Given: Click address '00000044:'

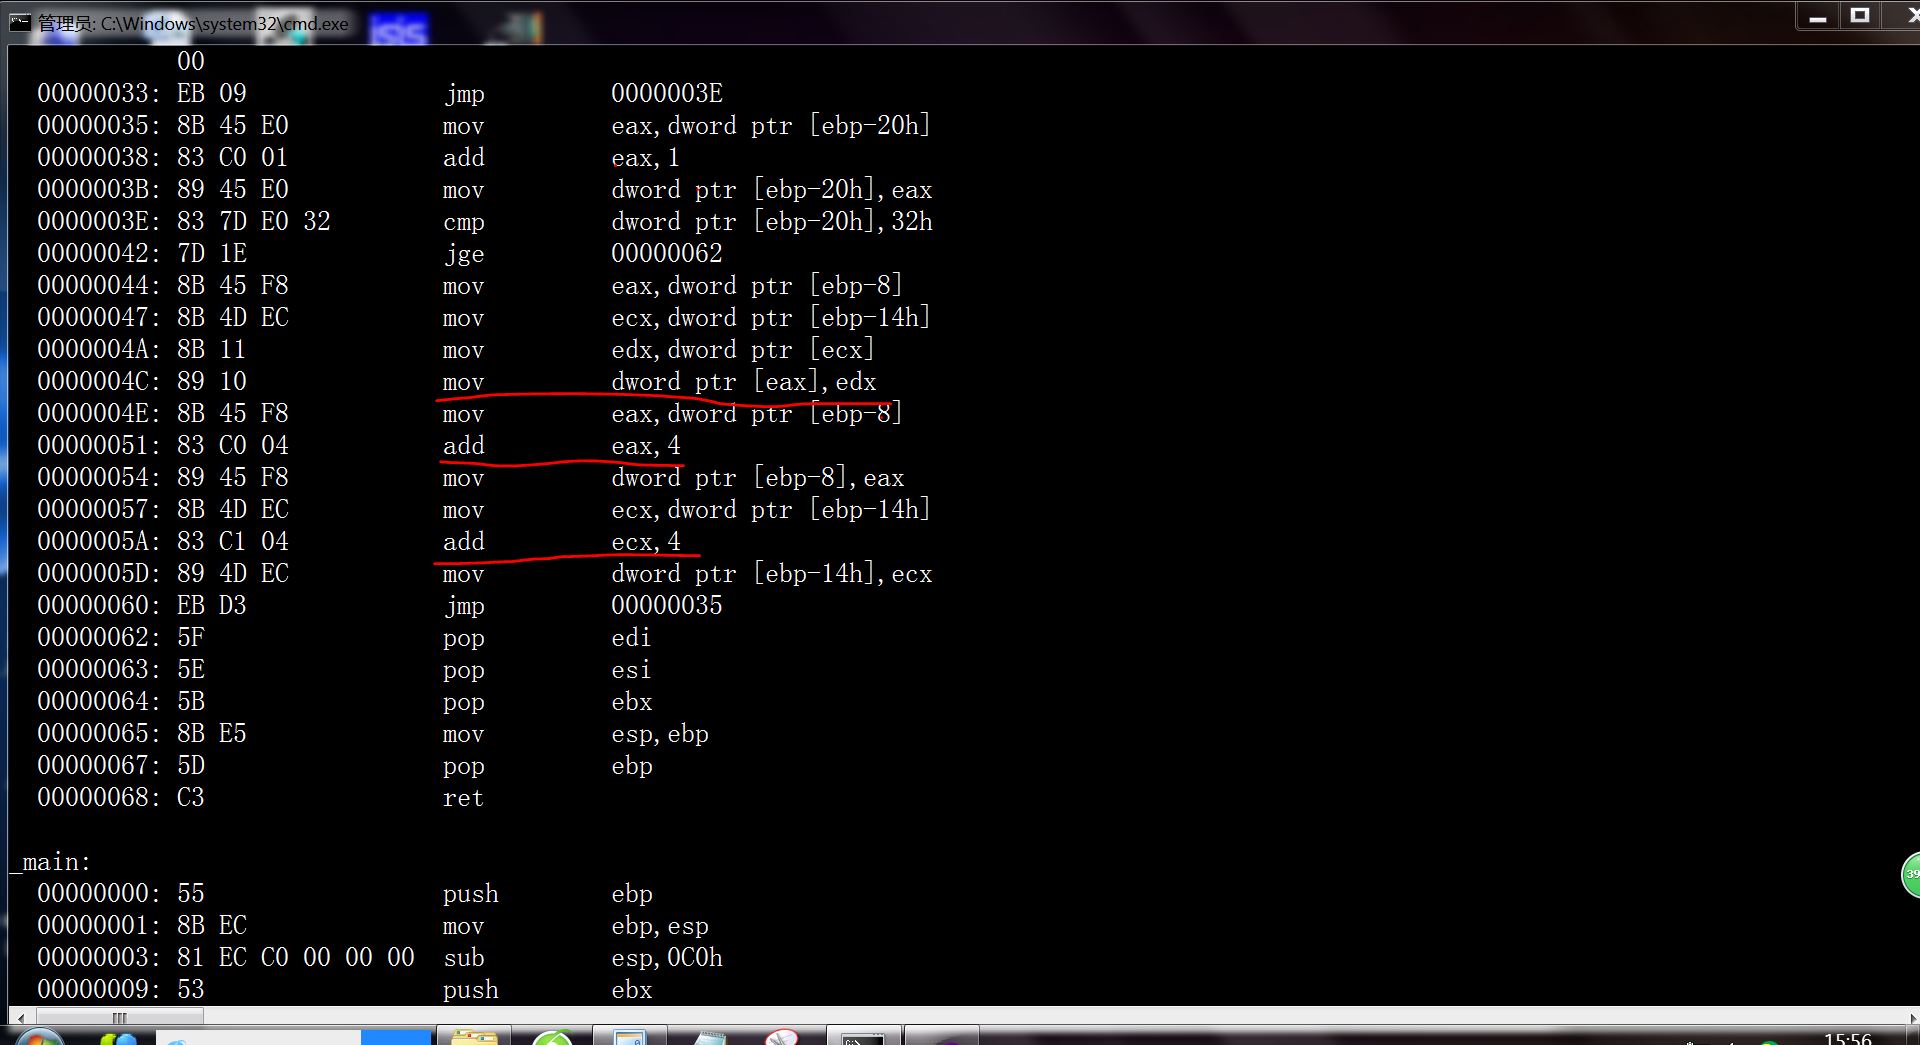Looking at the screenshot, I should tap(99, 286).
